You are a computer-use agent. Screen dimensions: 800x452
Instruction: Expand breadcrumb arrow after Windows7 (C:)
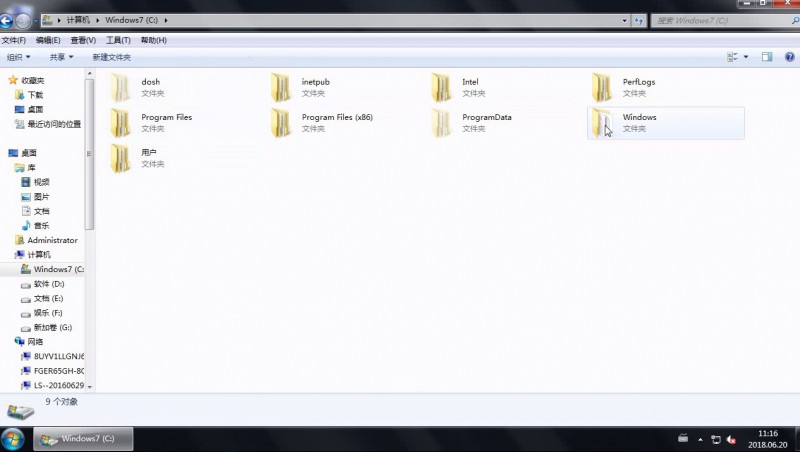166,20
